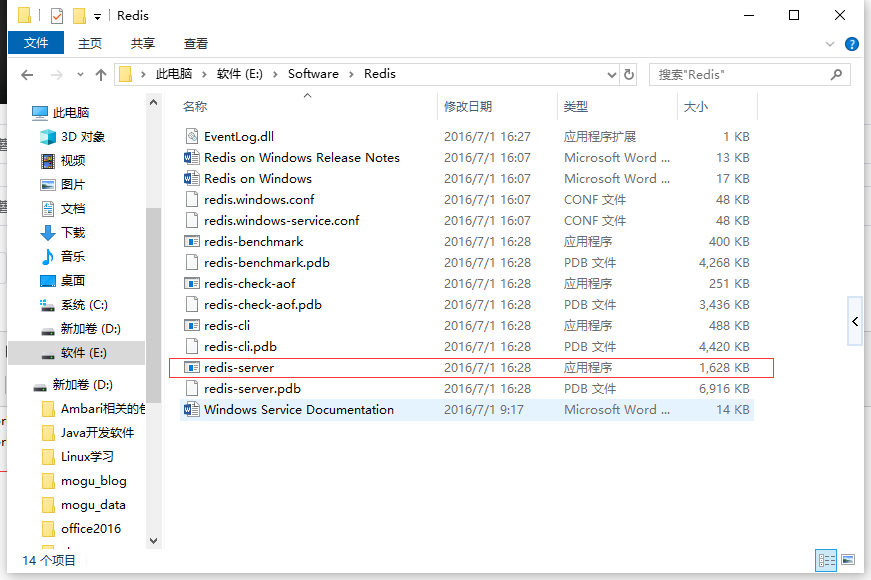Screen dimensions: 871x580
Task: Click the sidebar scroll-up arrow
Action: pos(154,103)
